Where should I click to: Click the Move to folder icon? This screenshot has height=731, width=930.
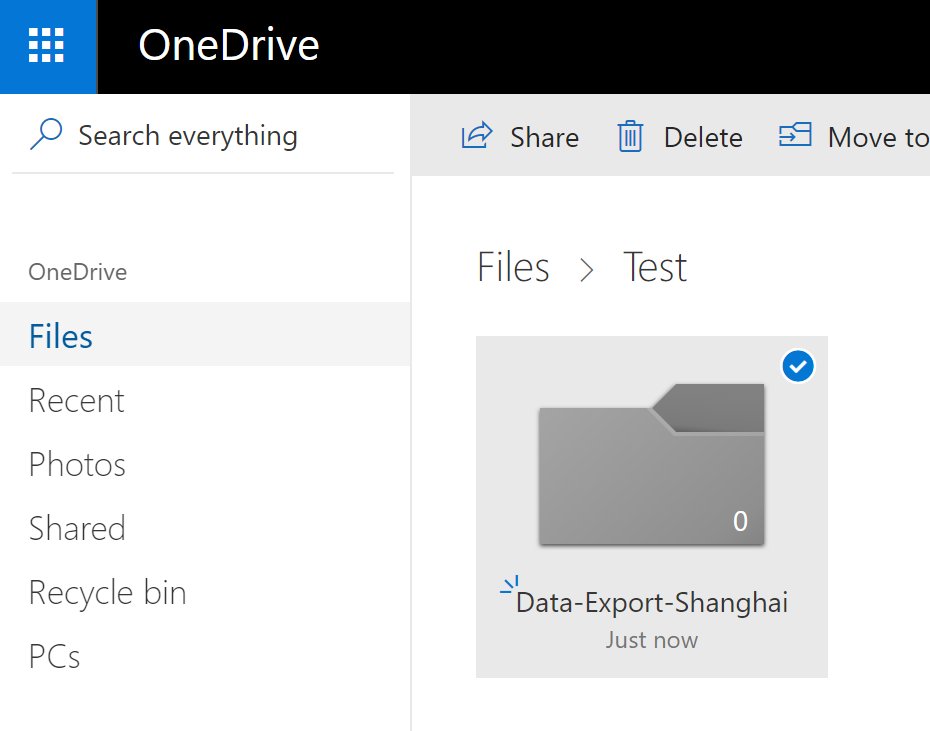point(795,136)
